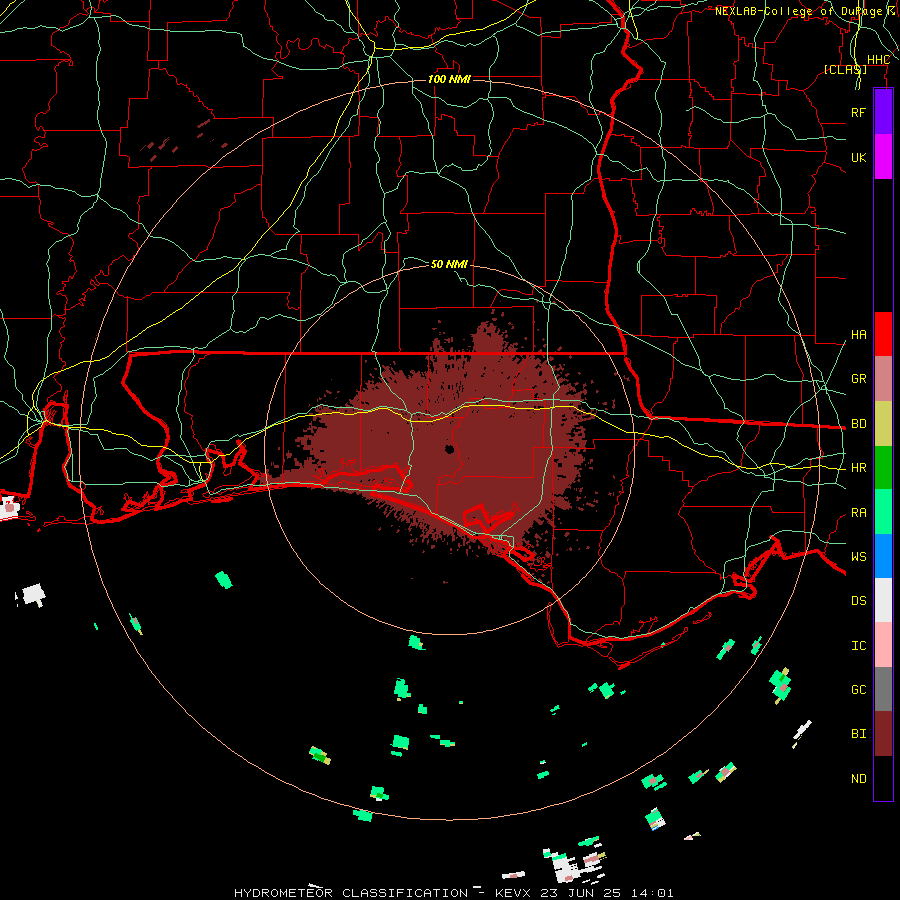This screenshot has width=900, height=900.
Task: Click the IC legend label
Action: point(858,646)
